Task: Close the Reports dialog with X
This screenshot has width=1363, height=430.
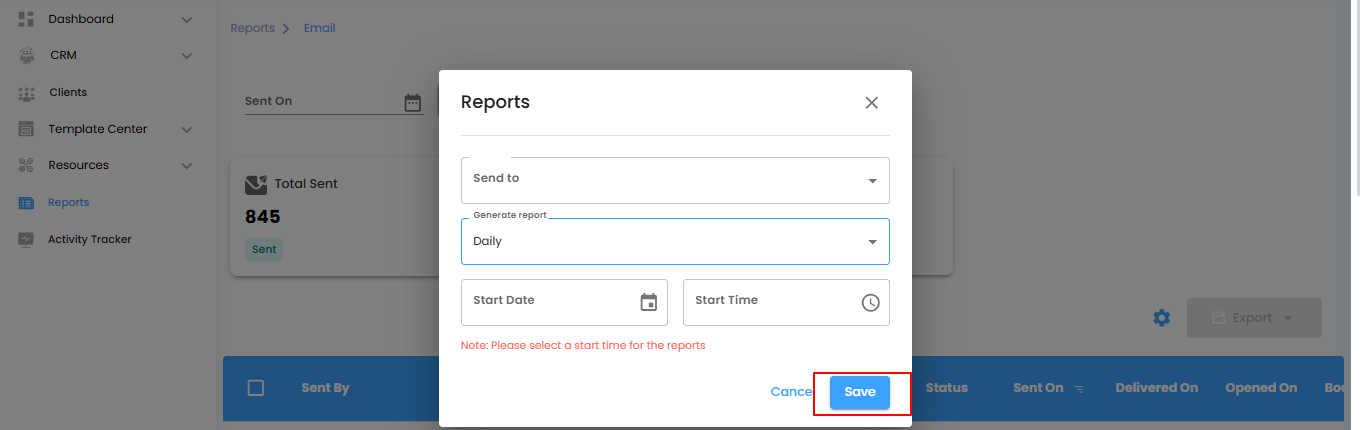Action: (x=871, y=103)
